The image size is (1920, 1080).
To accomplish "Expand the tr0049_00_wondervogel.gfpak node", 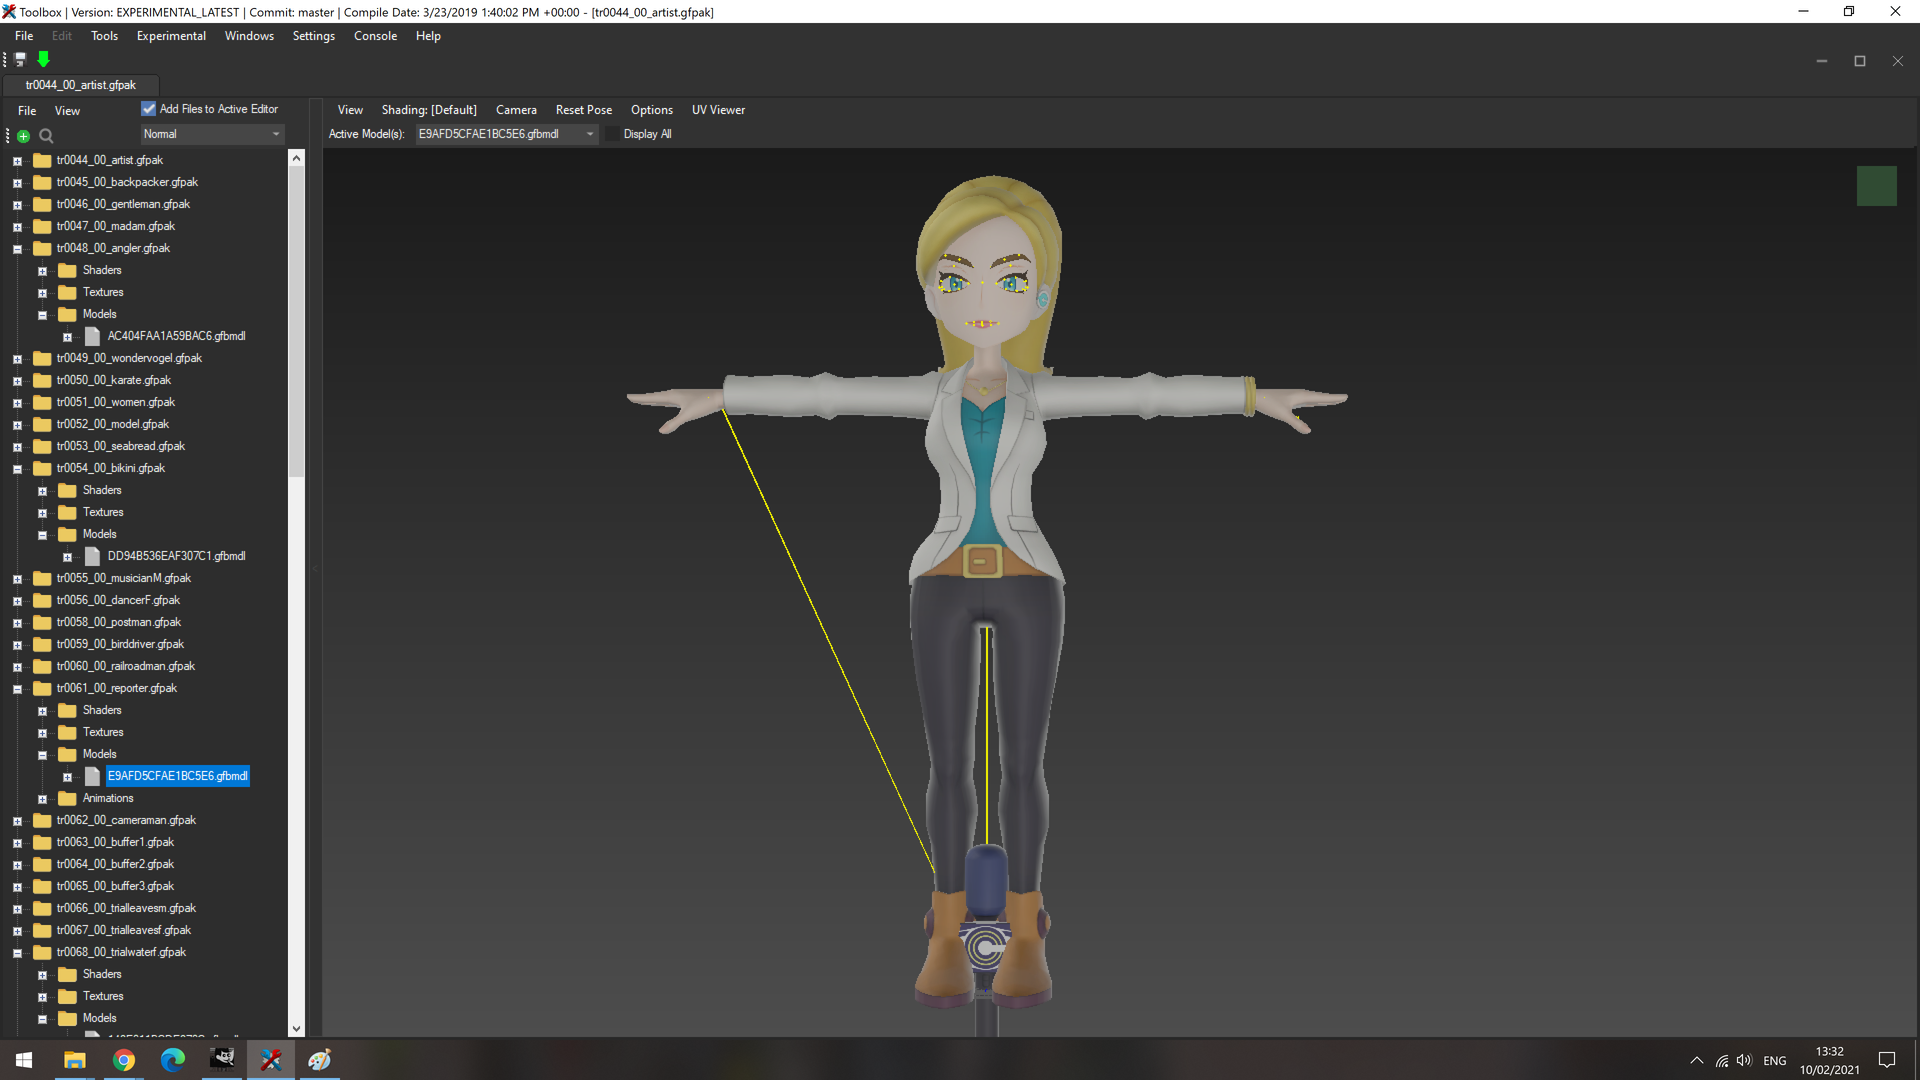I will tap(17, 359).
